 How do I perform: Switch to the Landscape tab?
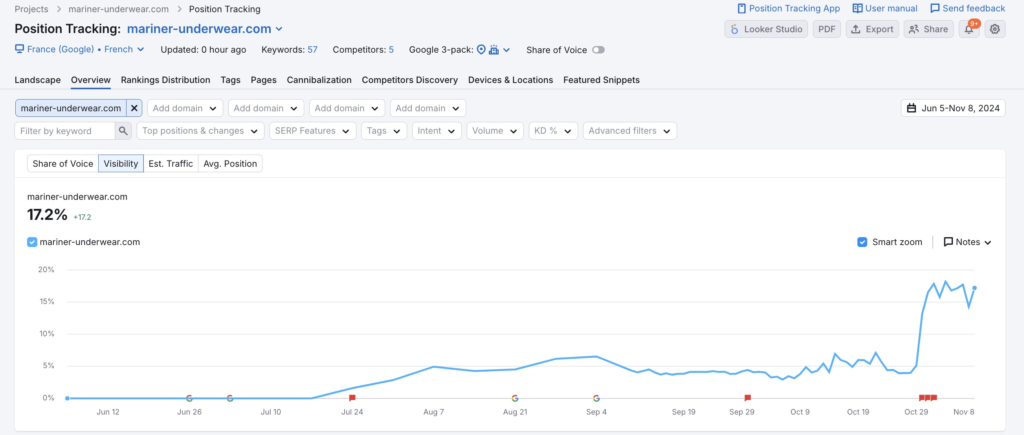(x=37, y=80)
